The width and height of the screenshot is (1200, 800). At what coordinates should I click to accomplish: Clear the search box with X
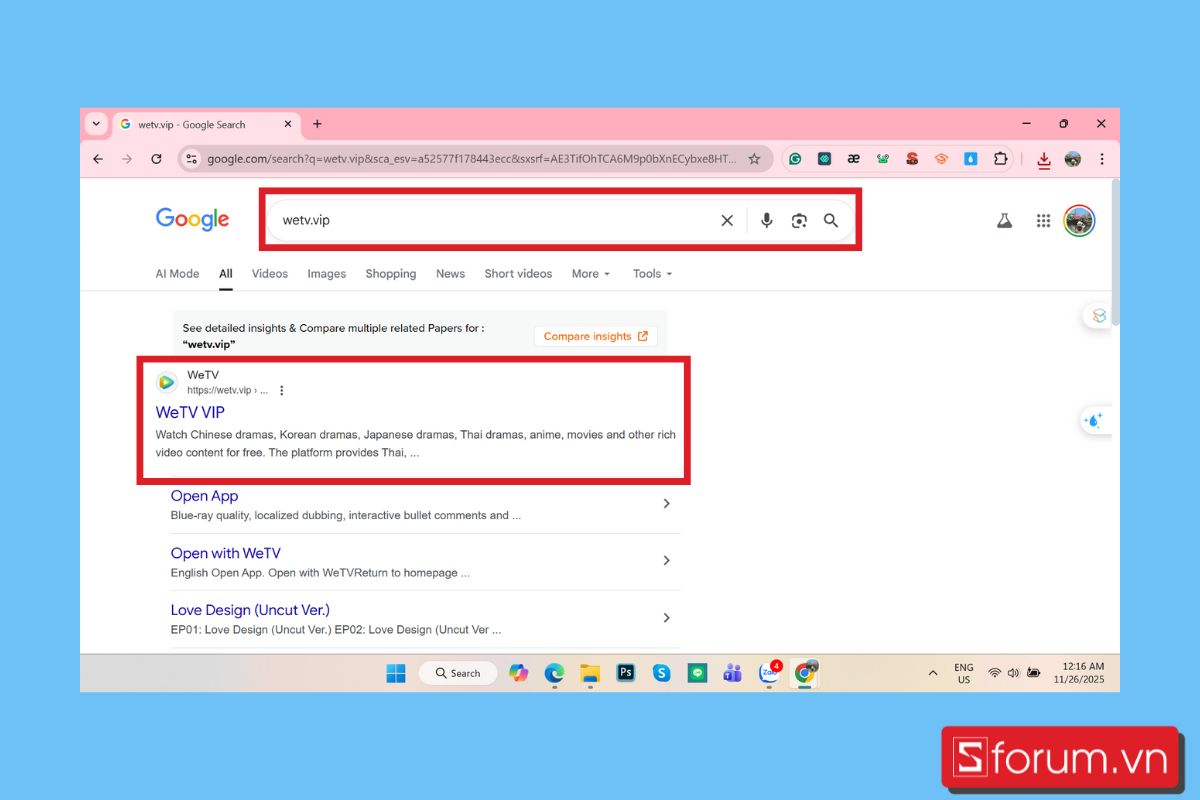tap(727, 221)
